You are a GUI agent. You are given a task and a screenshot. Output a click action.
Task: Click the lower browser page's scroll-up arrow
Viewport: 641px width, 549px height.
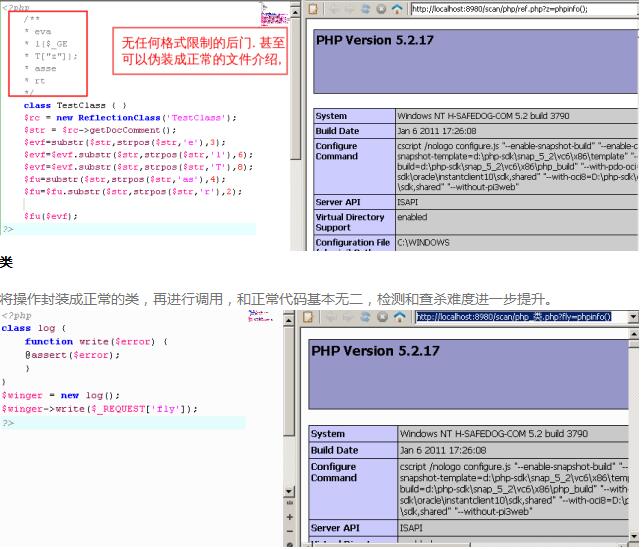pyautogui.click(x=634, y=335)
